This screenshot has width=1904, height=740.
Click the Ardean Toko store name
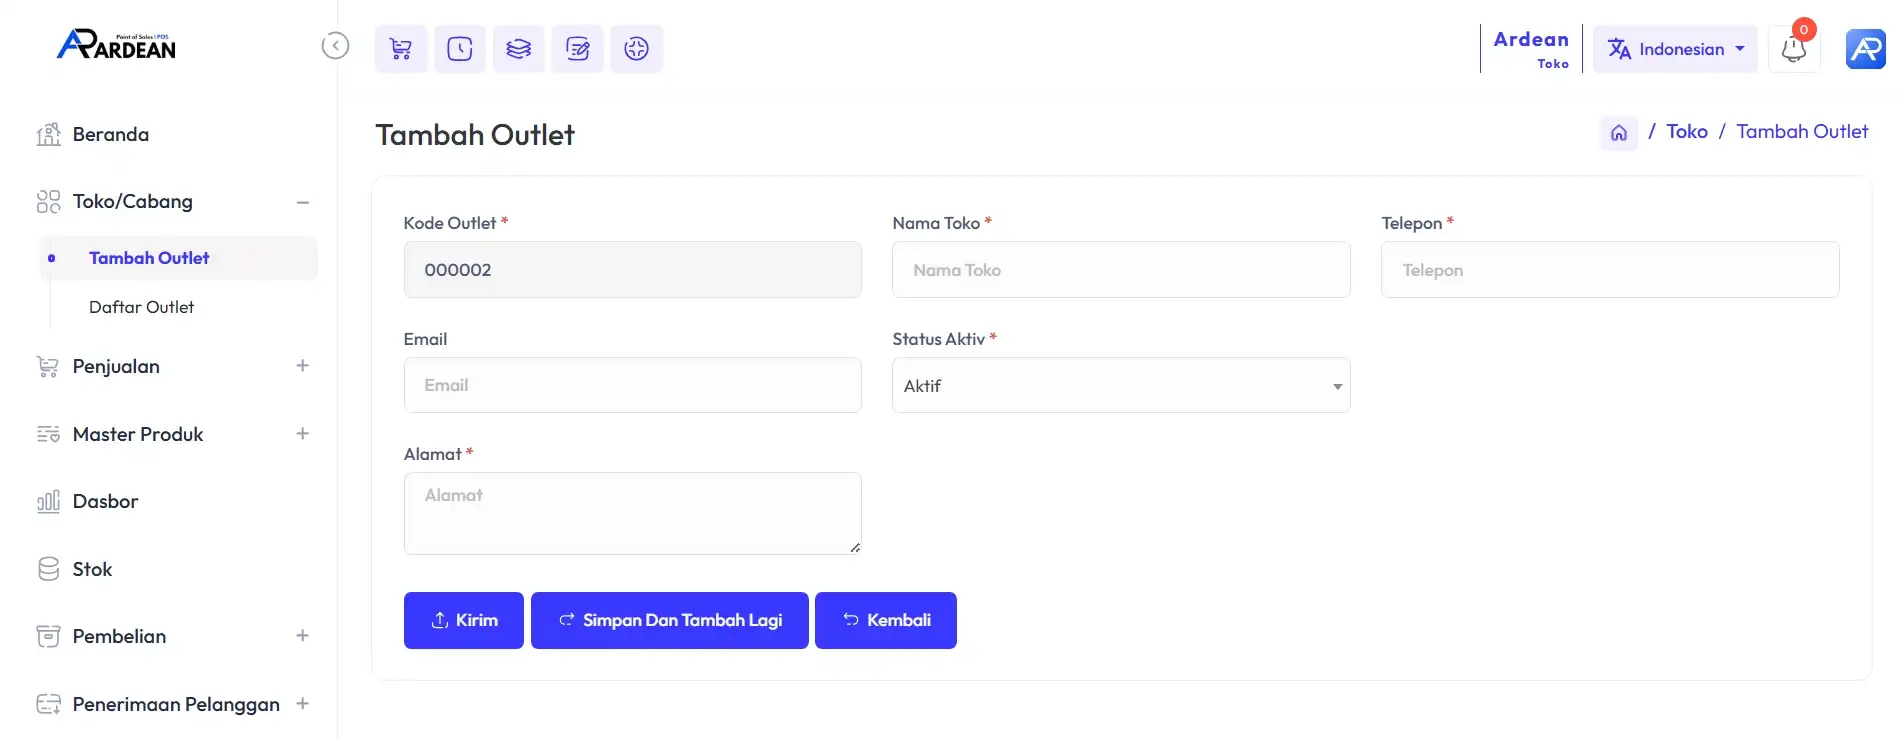coord(1531,49)
